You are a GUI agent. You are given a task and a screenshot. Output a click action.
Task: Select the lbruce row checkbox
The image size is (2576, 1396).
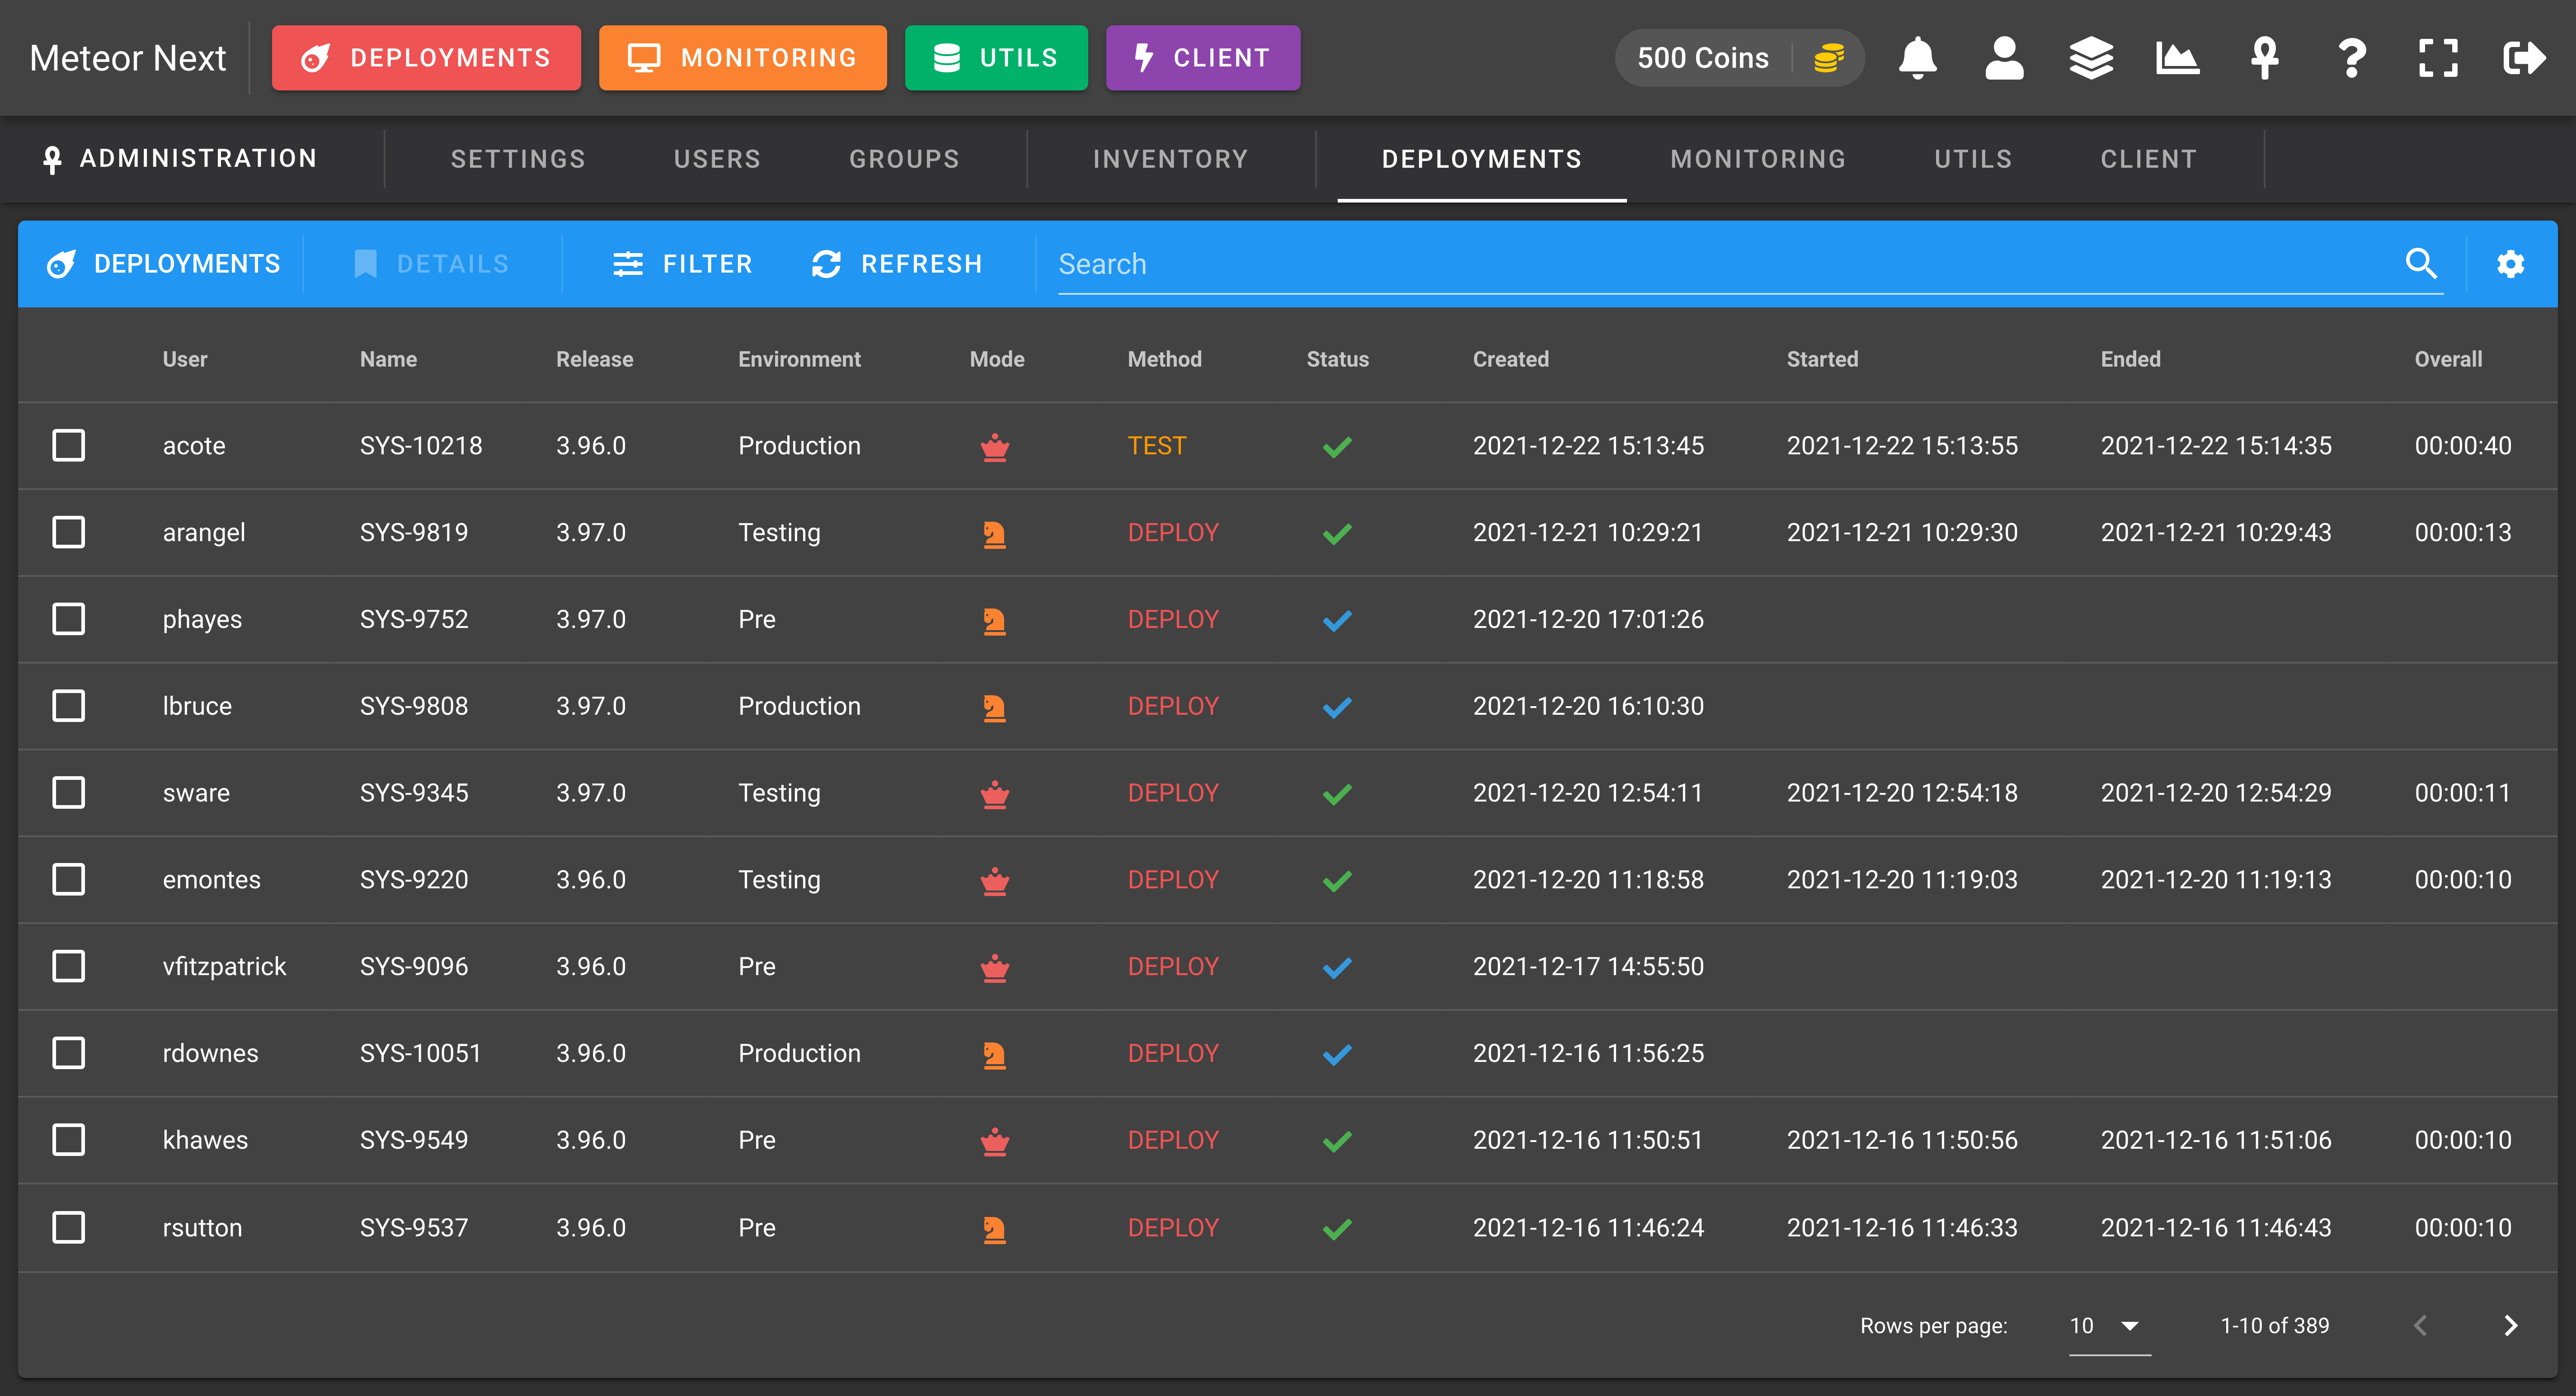(68, 706)
